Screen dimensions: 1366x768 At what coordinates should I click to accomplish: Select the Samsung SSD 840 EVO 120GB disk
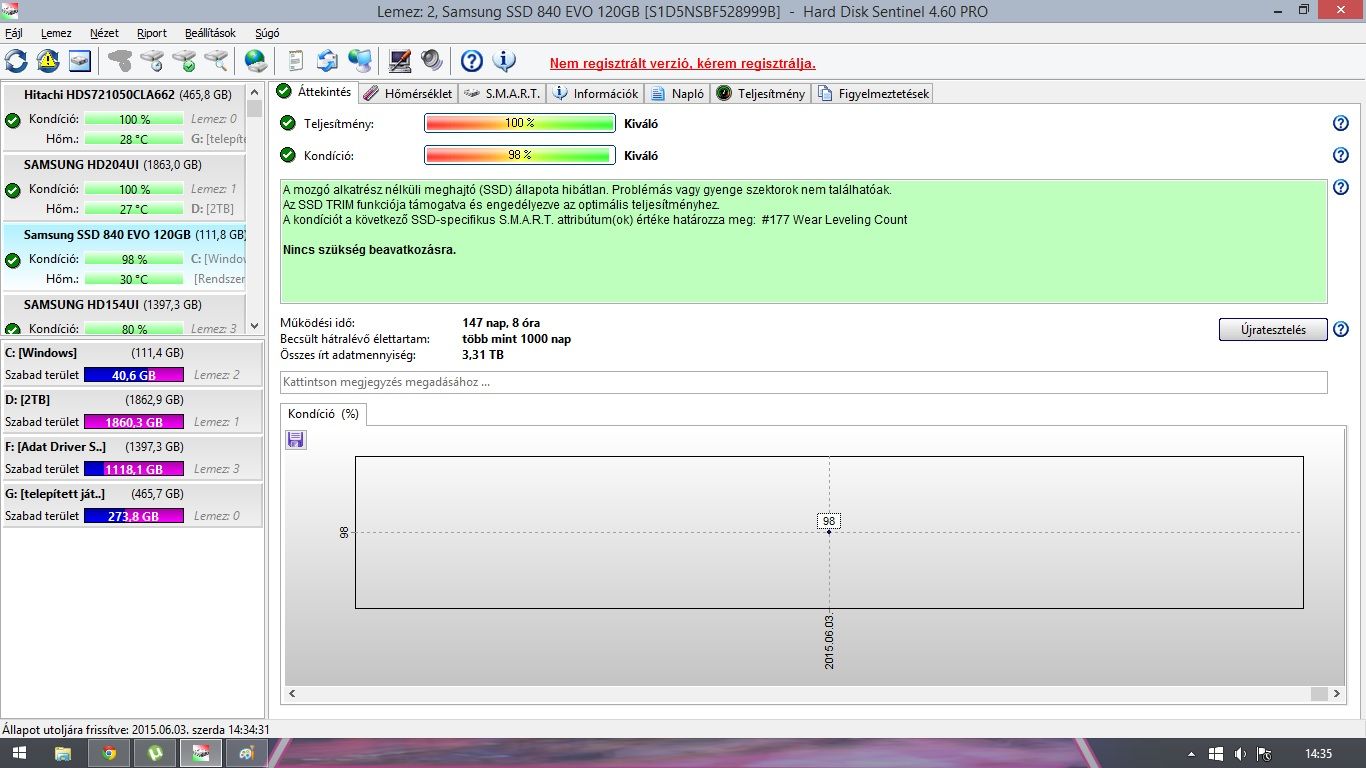125,257
